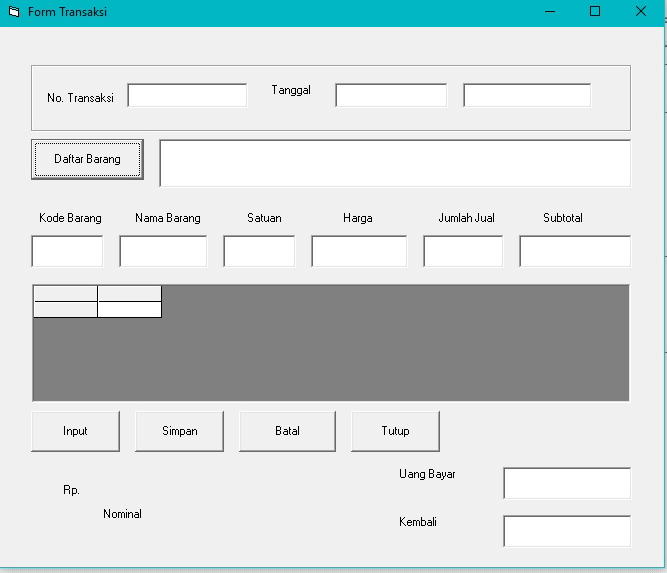The width and height of the screenshot is (667, 573).
Task: Focus the Kode Barang input box
Action: tap(67, 252)
